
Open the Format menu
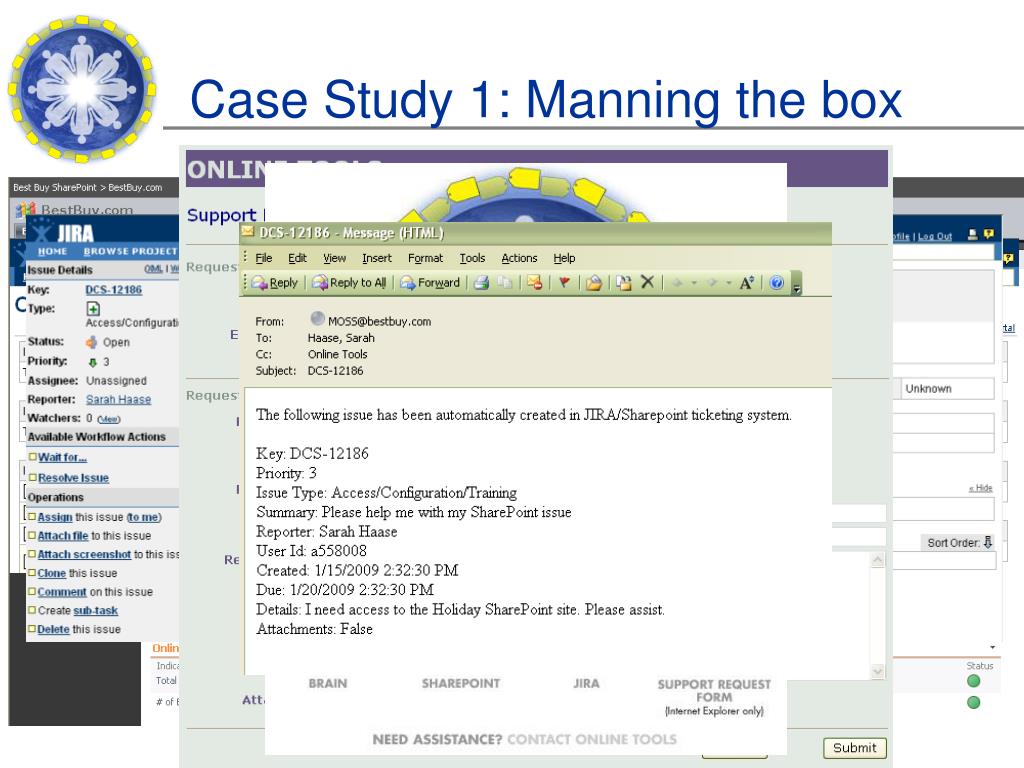pyautogui.click(x=425, y=258)
